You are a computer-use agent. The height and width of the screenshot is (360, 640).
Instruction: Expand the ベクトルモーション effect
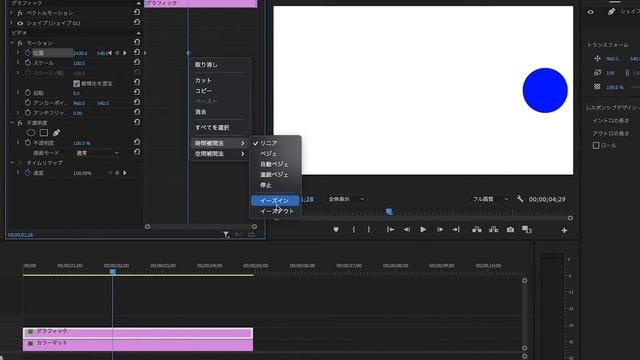tap(11, 13)
